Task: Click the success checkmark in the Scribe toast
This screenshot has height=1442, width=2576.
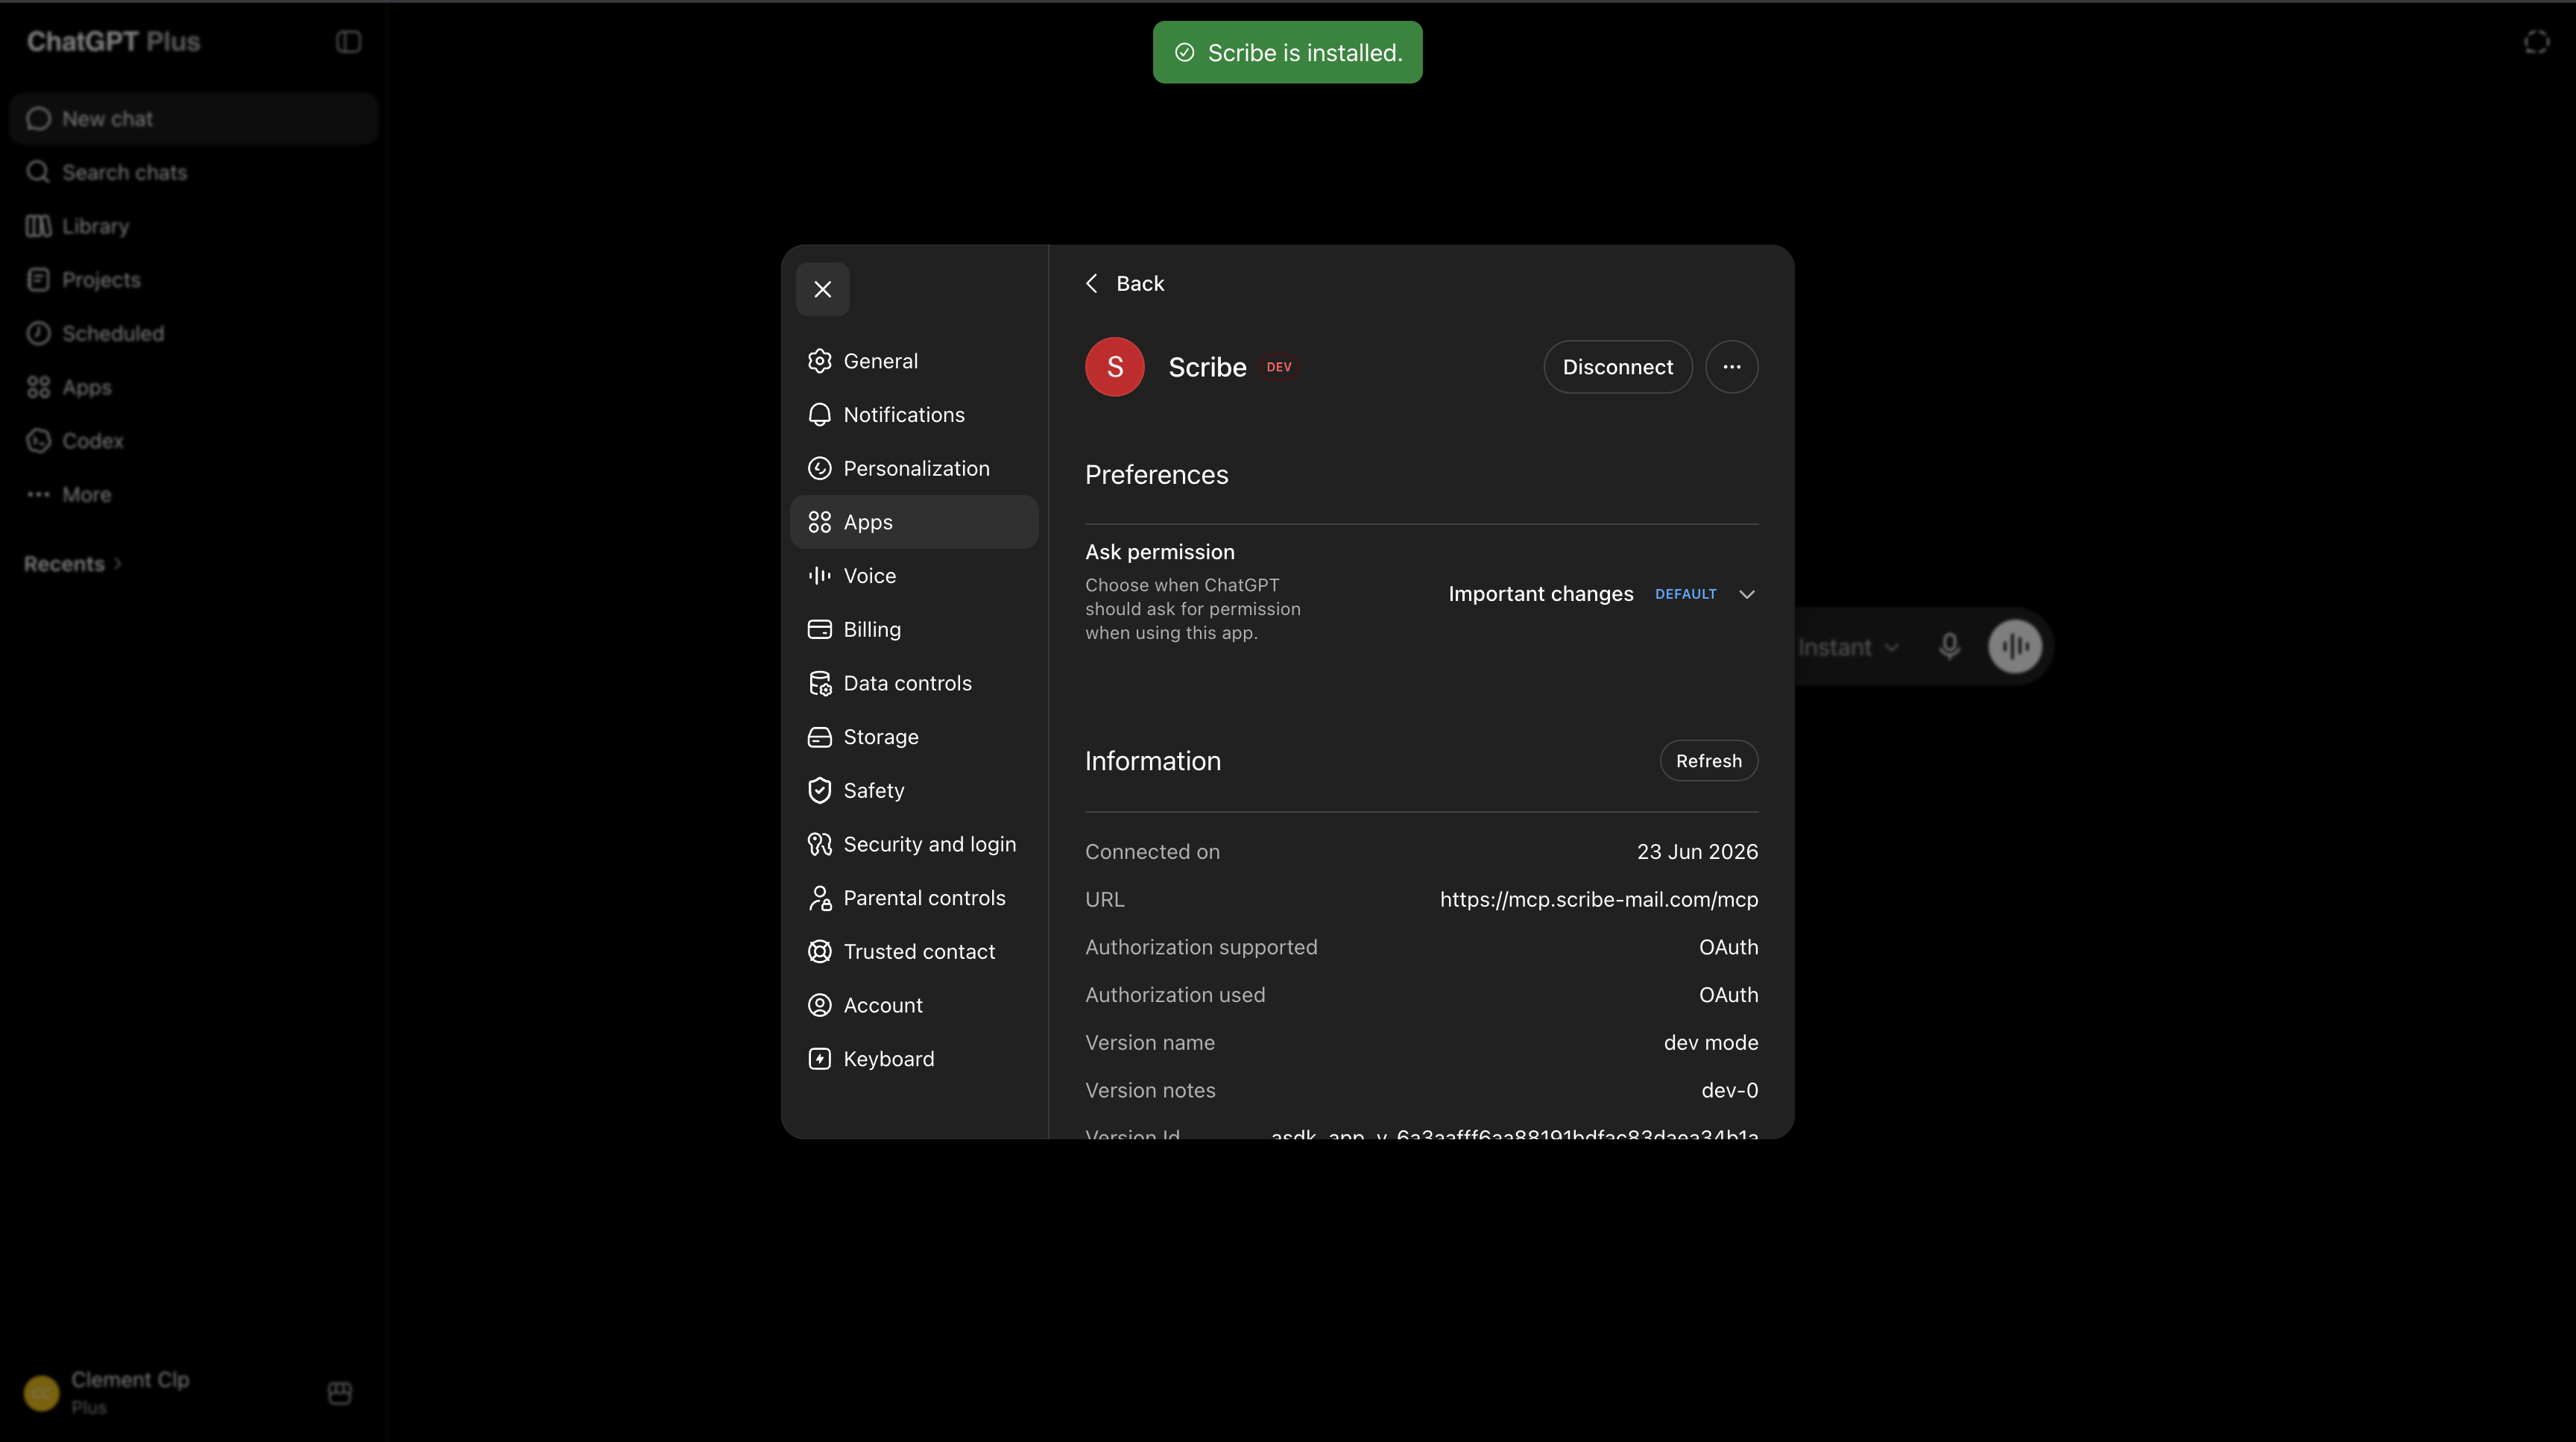Action: coord(1184,53)
